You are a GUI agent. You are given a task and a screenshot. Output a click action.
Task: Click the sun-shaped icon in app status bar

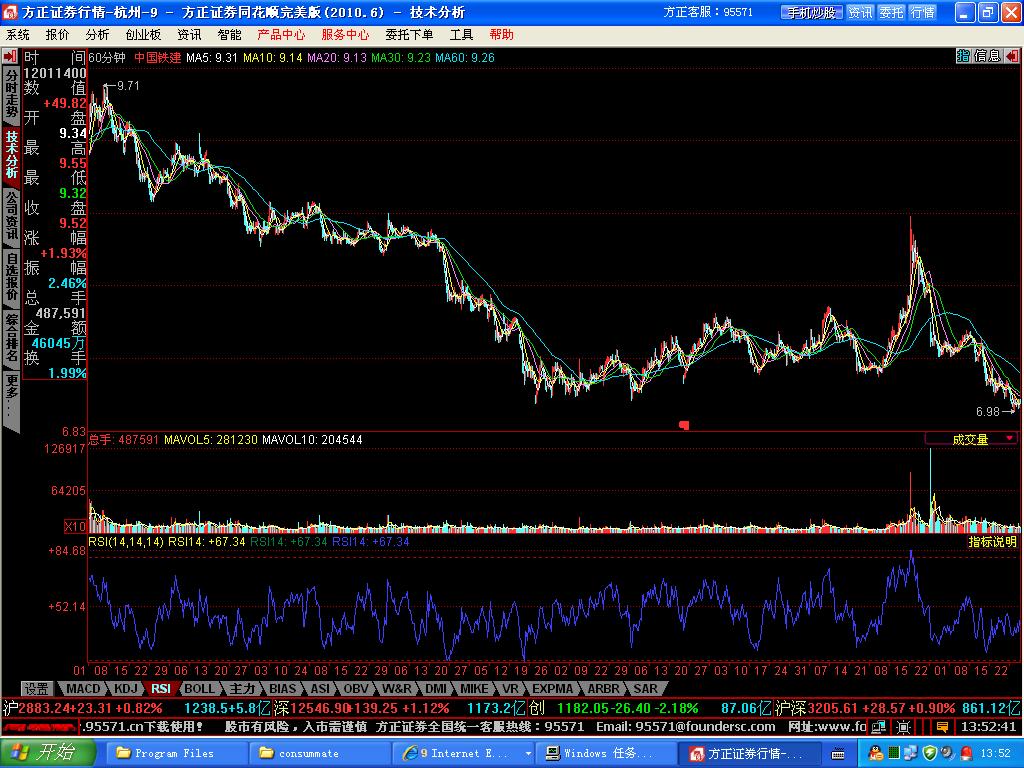tap(903, 726)
